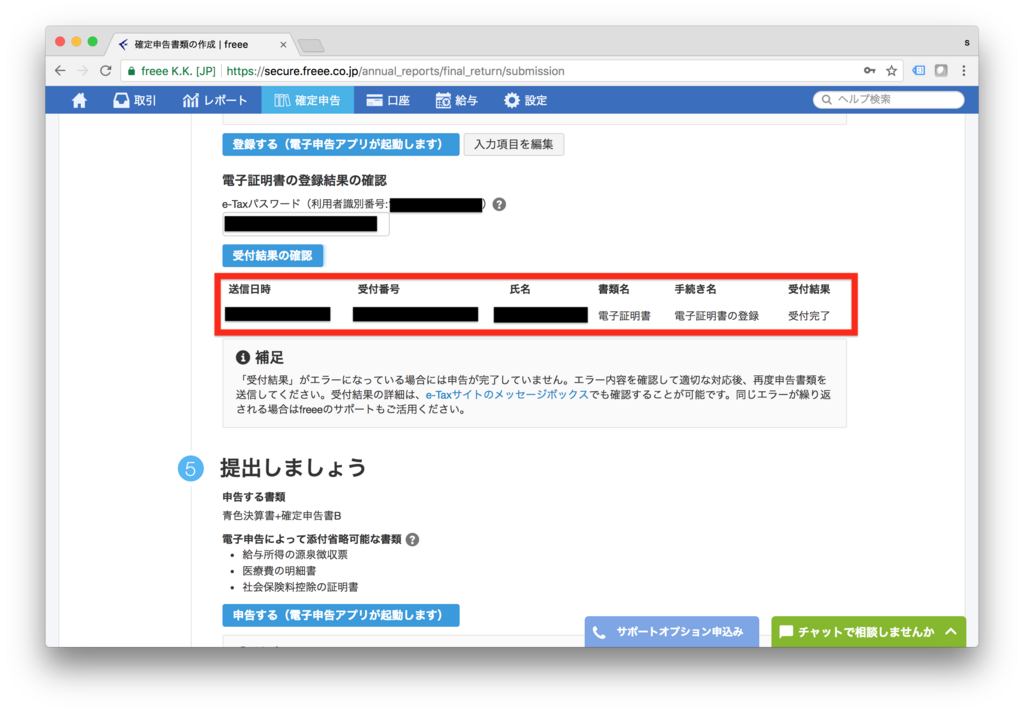Open the チャットで相談しませんか chat widget

869,632
